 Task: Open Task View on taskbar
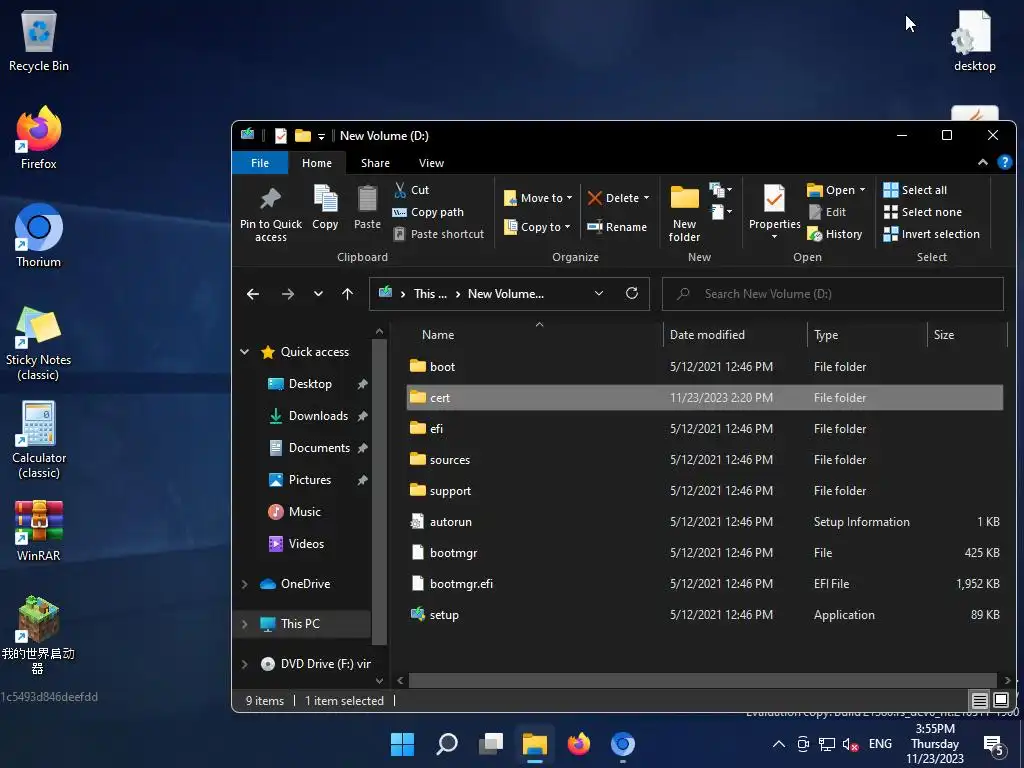click(x=490, y=744)
